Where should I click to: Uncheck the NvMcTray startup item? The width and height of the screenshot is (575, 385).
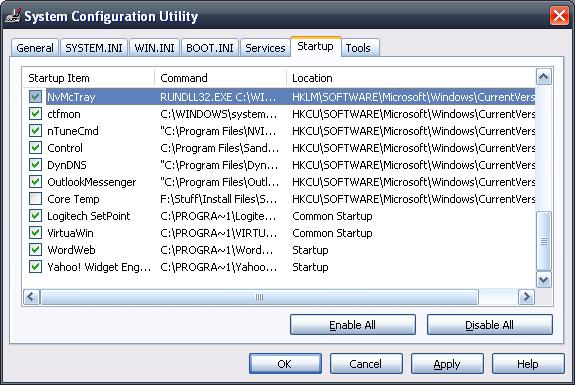click(x=35, y=97)
